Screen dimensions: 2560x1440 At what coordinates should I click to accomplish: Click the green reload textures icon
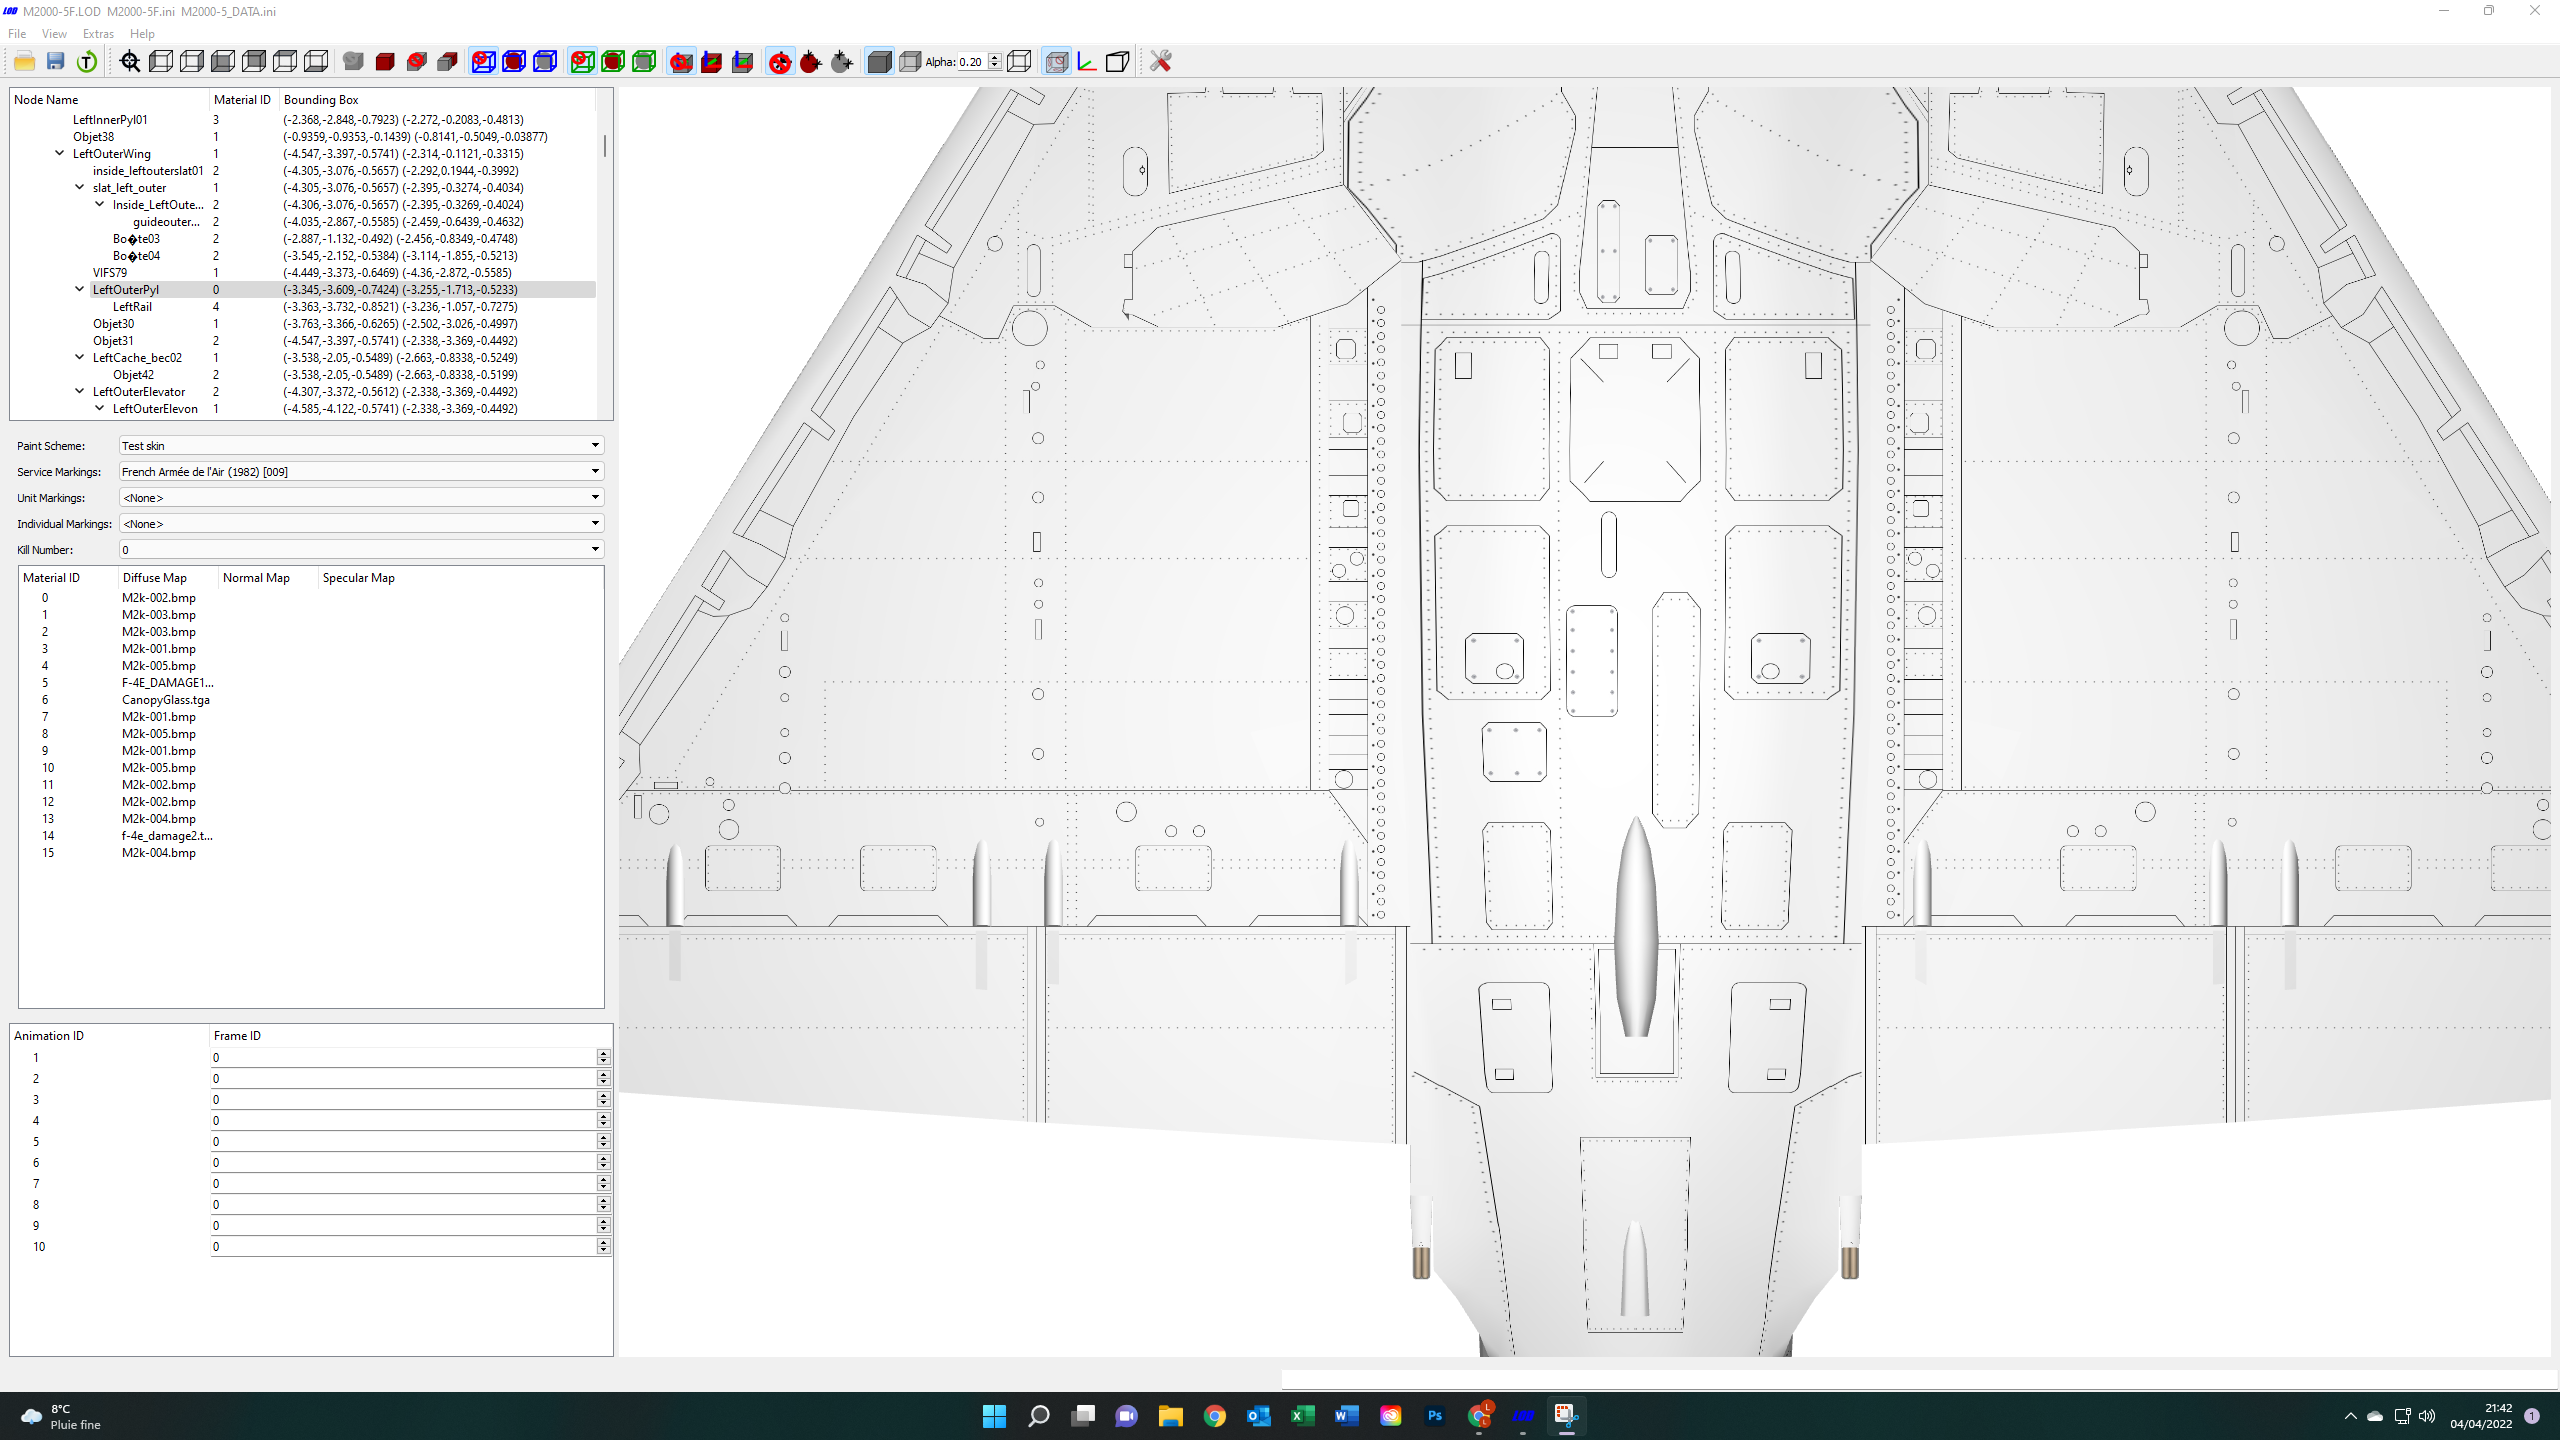tap(87, 62)
